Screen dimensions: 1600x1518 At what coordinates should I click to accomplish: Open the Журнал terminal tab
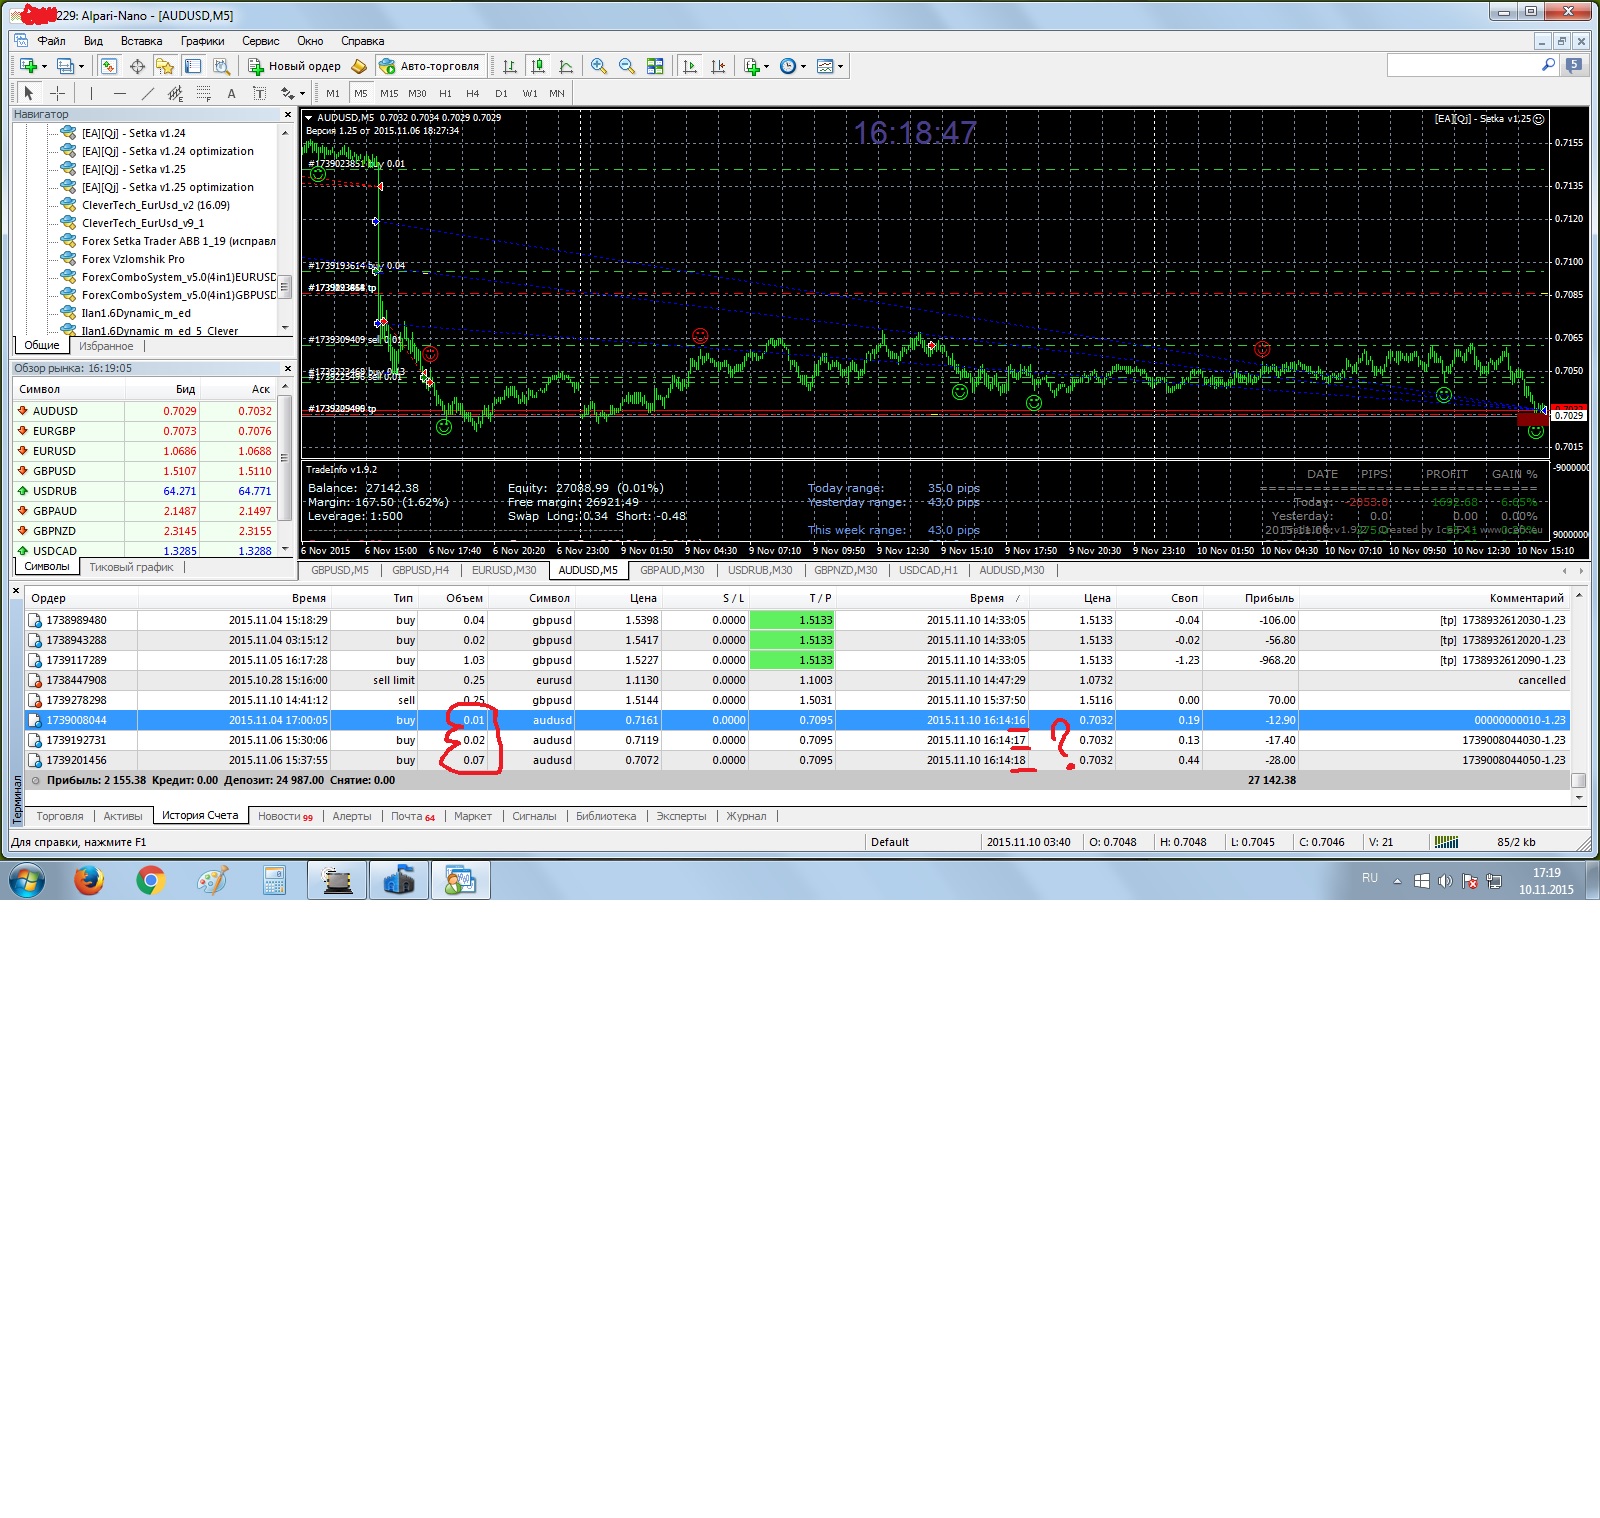tap(746, 816)
